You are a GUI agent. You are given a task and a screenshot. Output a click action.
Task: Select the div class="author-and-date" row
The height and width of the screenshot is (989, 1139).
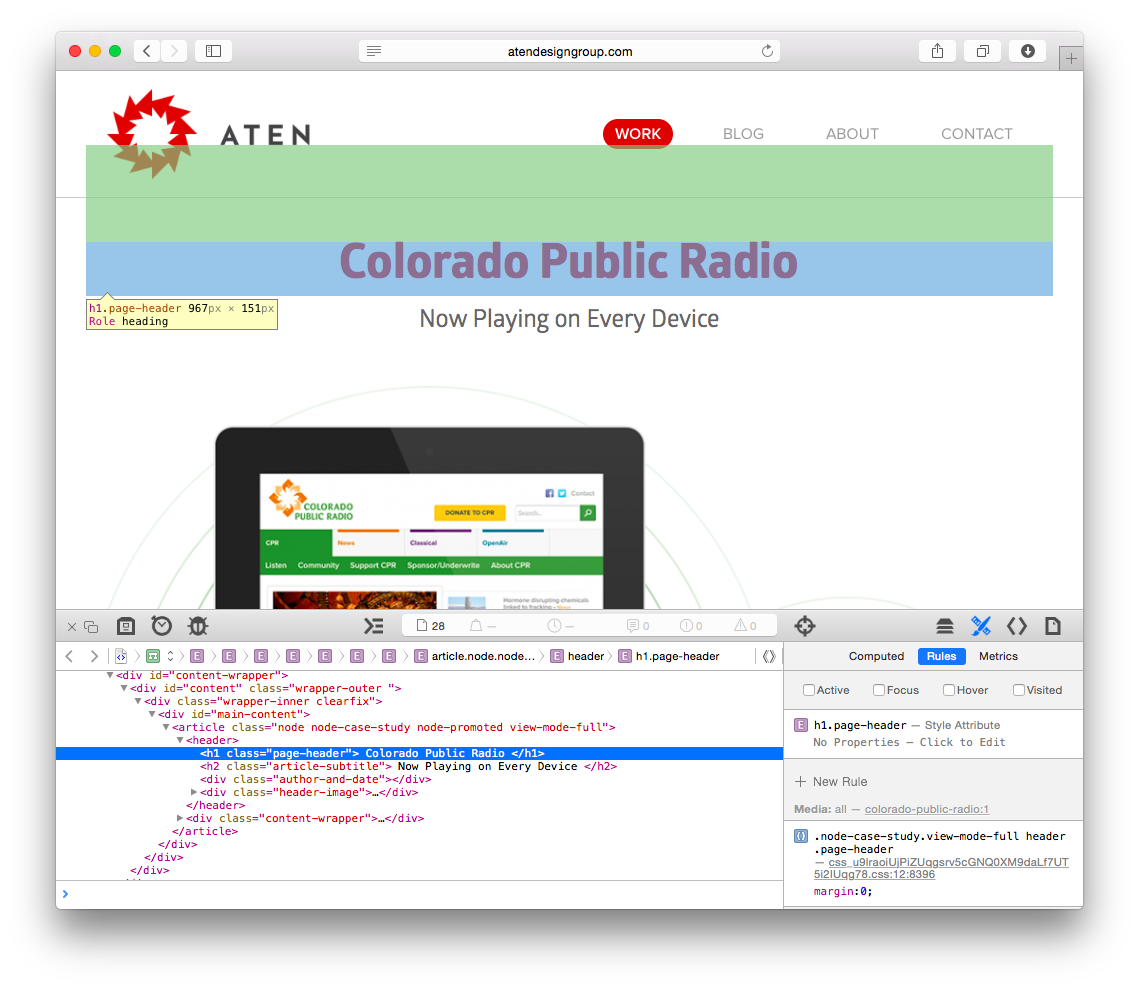[419, 780]
